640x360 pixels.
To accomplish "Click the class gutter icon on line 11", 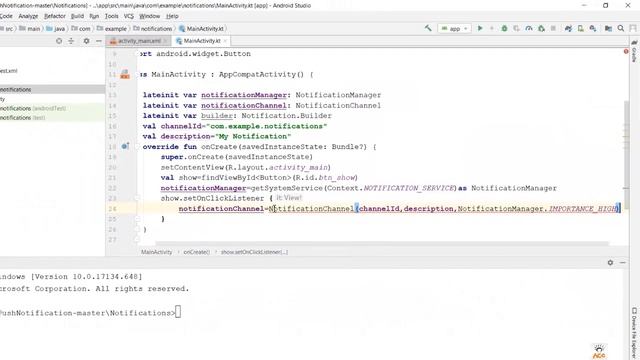I will pyautogui.click(x=125, y=75).
